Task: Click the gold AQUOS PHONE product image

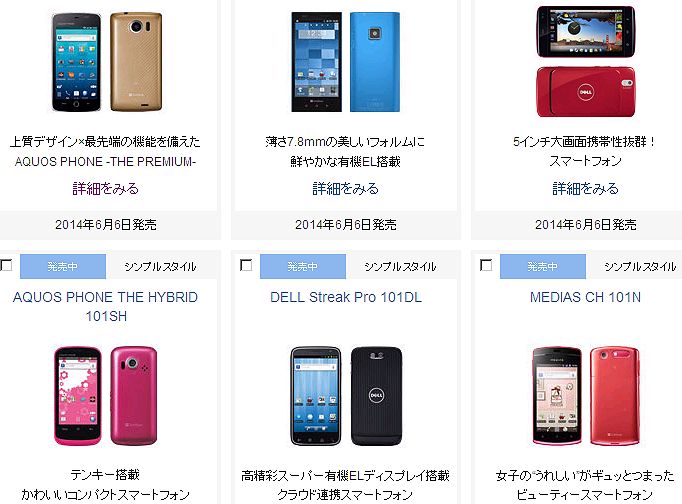Action: click(107, 62)
